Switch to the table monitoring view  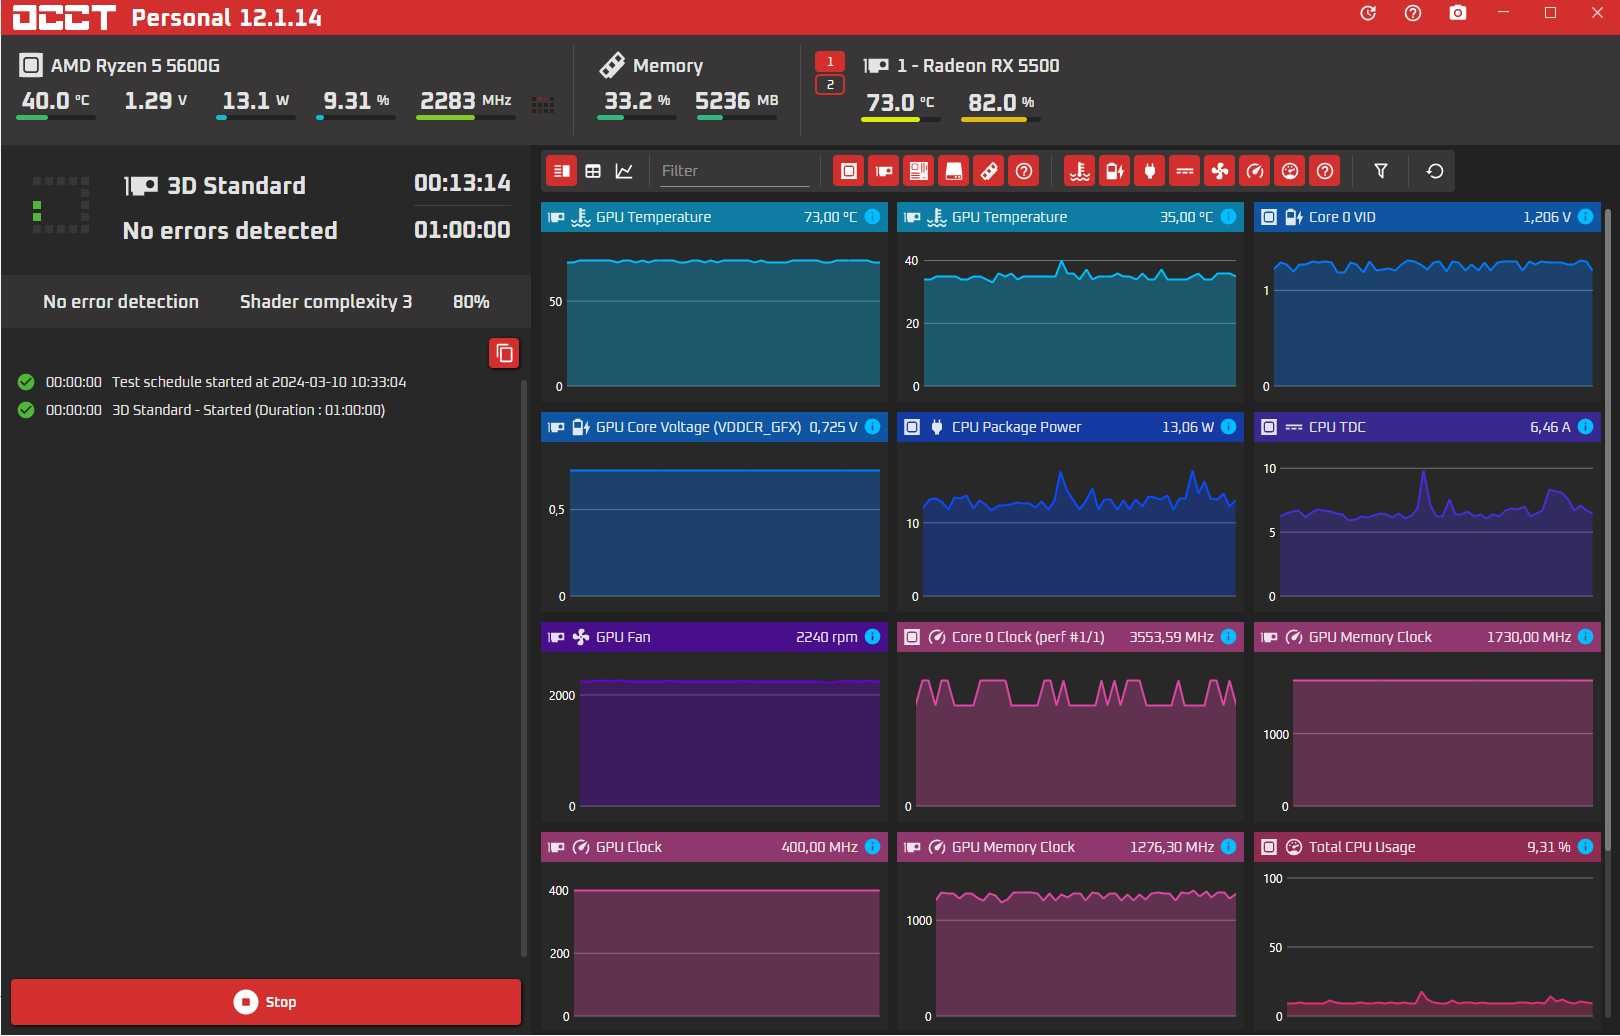pos(593,171)
